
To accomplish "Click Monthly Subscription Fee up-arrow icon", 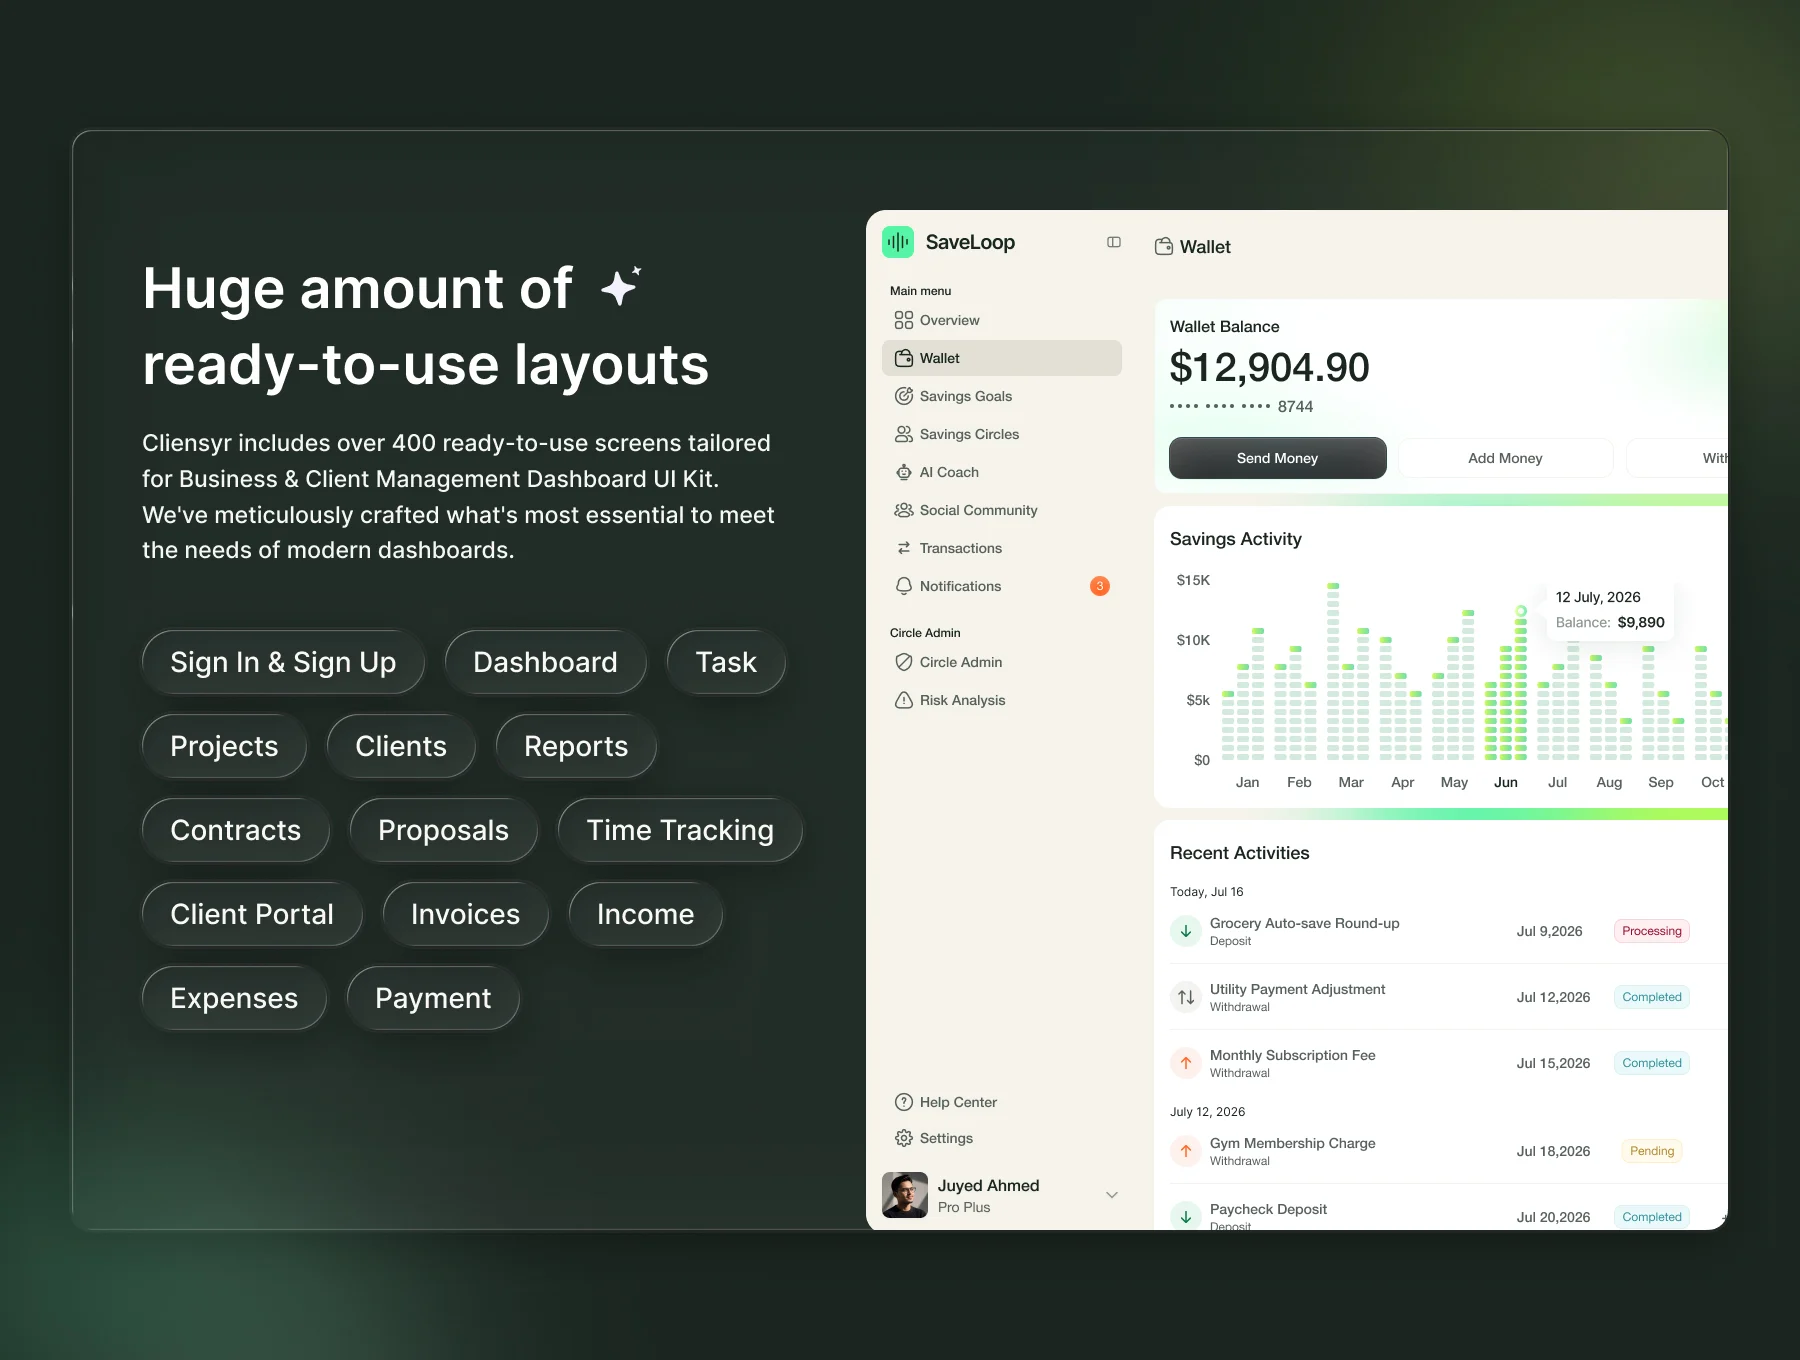I will point(1186,1063).
